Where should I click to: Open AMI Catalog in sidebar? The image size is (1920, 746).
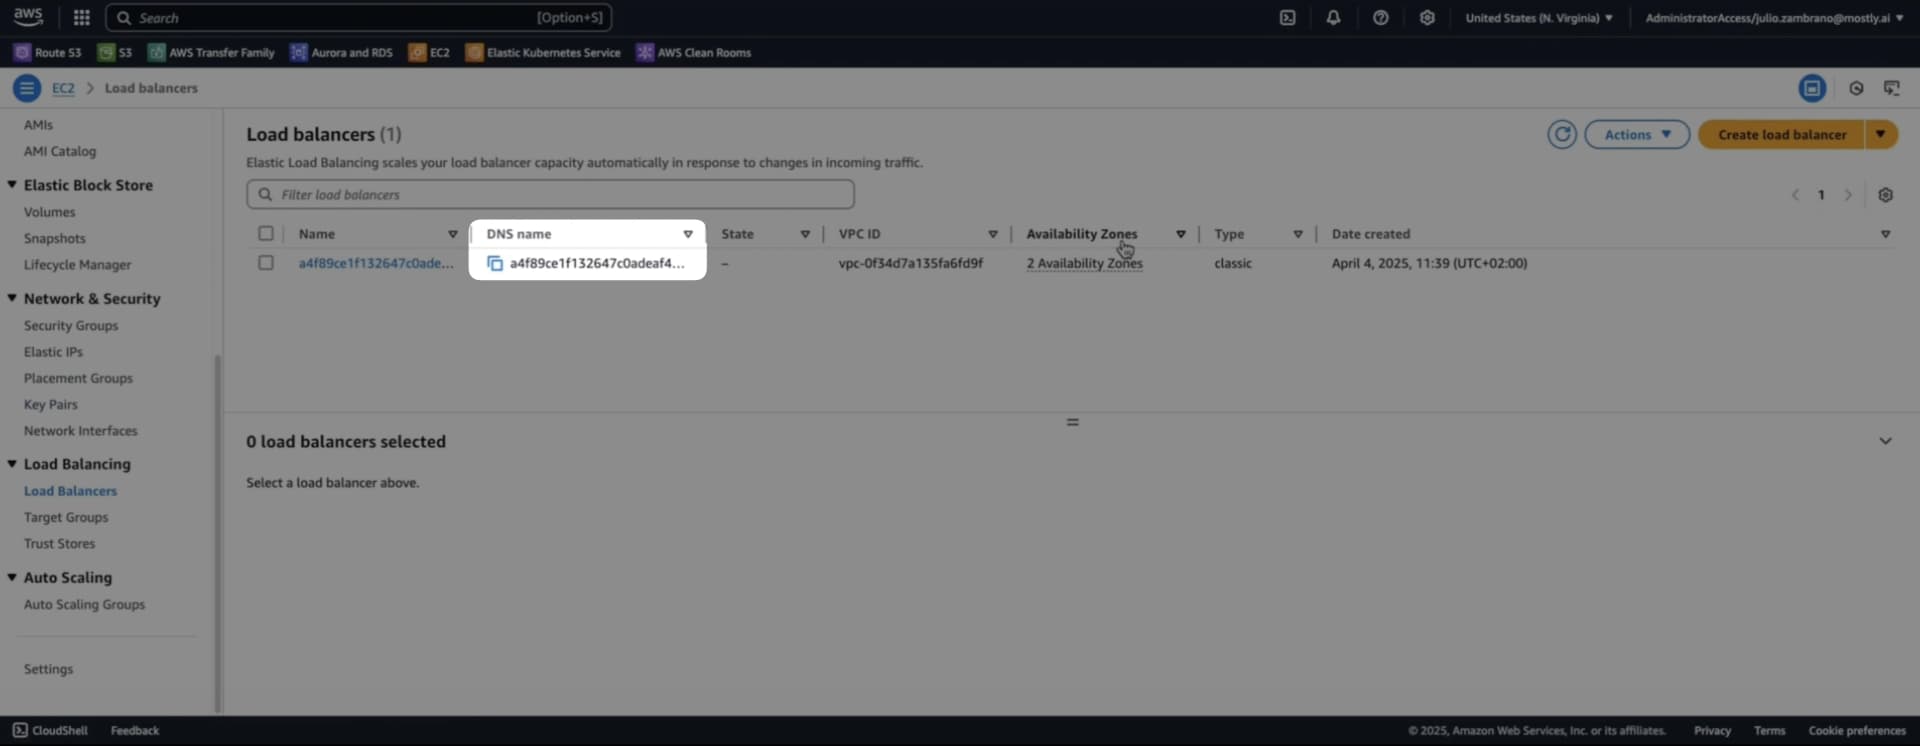[60, 151]
